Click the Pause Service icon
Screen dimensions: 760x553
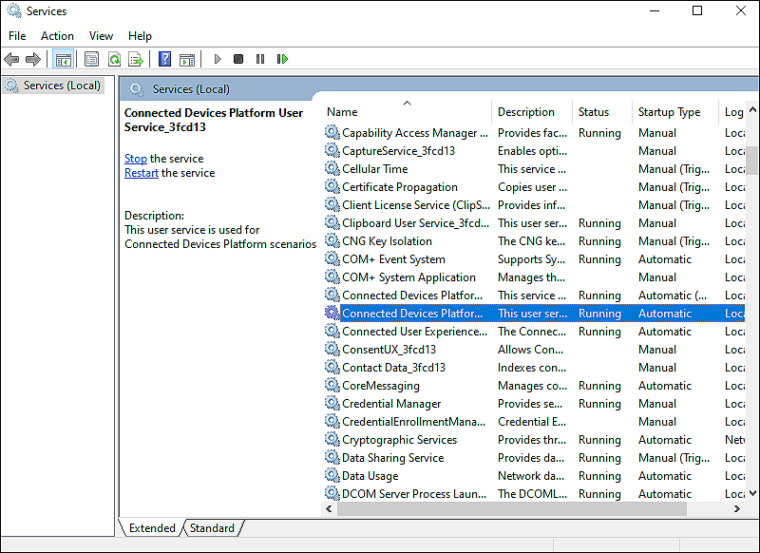coord(260,59)
